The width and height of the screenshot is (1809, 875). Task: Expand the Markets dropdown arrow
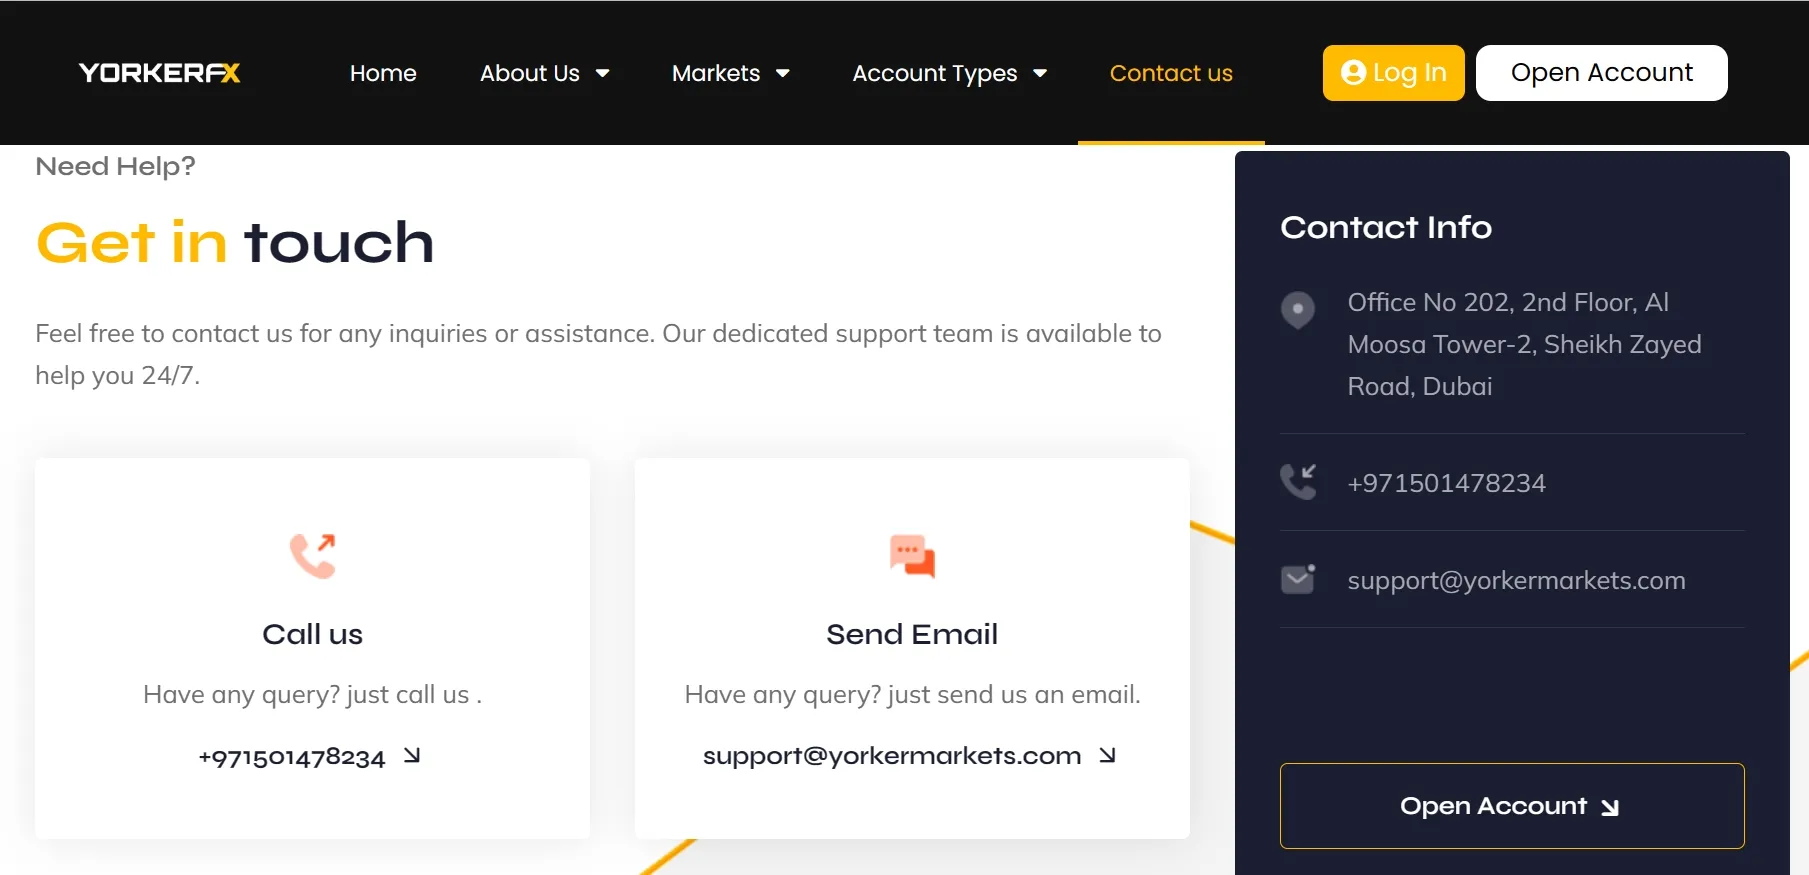[783, 73]
